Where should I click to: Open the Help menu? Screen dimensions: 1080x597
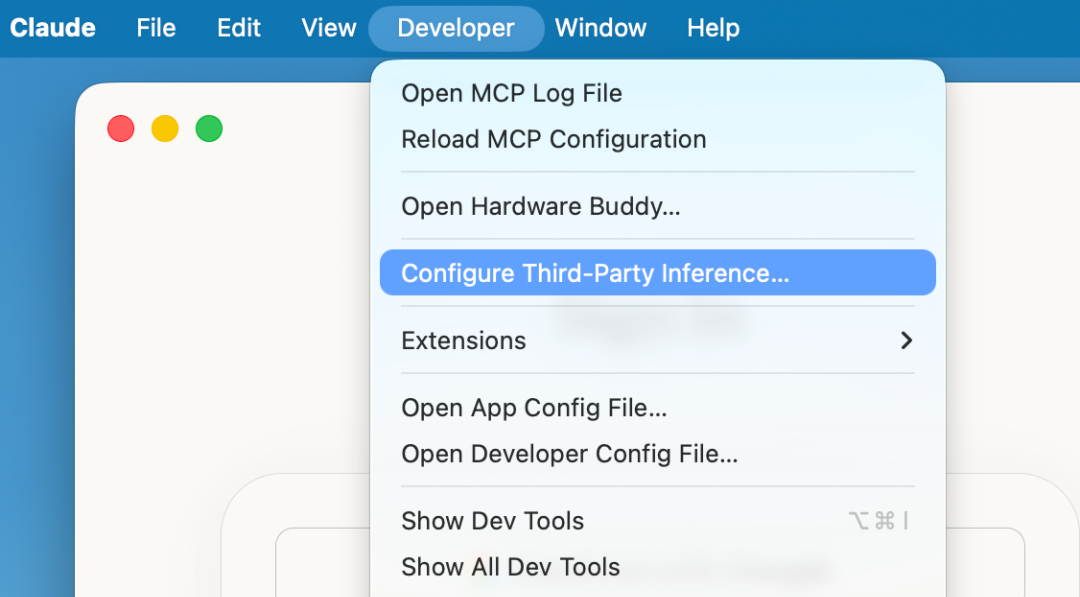click(713, 28)
